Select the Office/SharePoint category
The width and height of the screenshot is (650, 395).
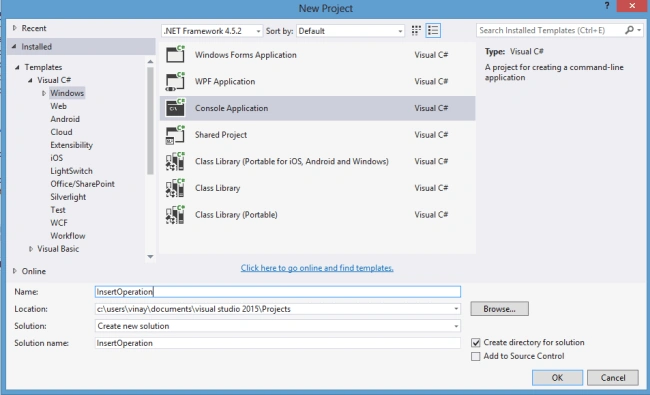82,184
